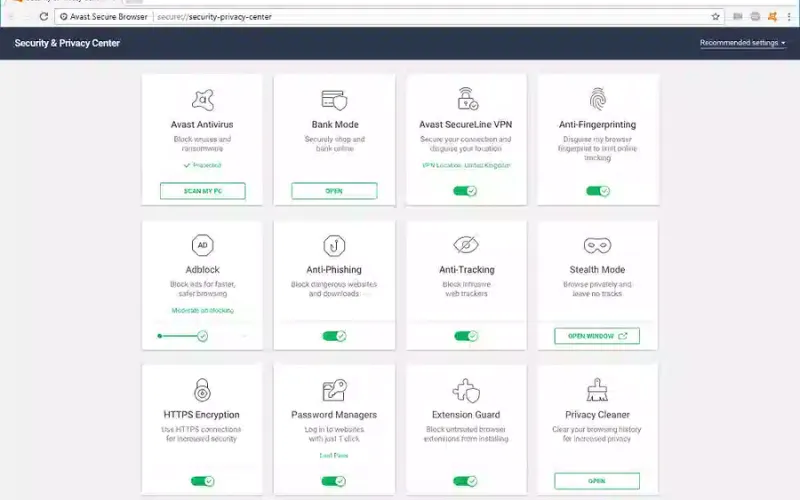Viewport: 800px width, 500px height.
Task: Disable the Anti-Phishing switch
Action: [334, 336]
